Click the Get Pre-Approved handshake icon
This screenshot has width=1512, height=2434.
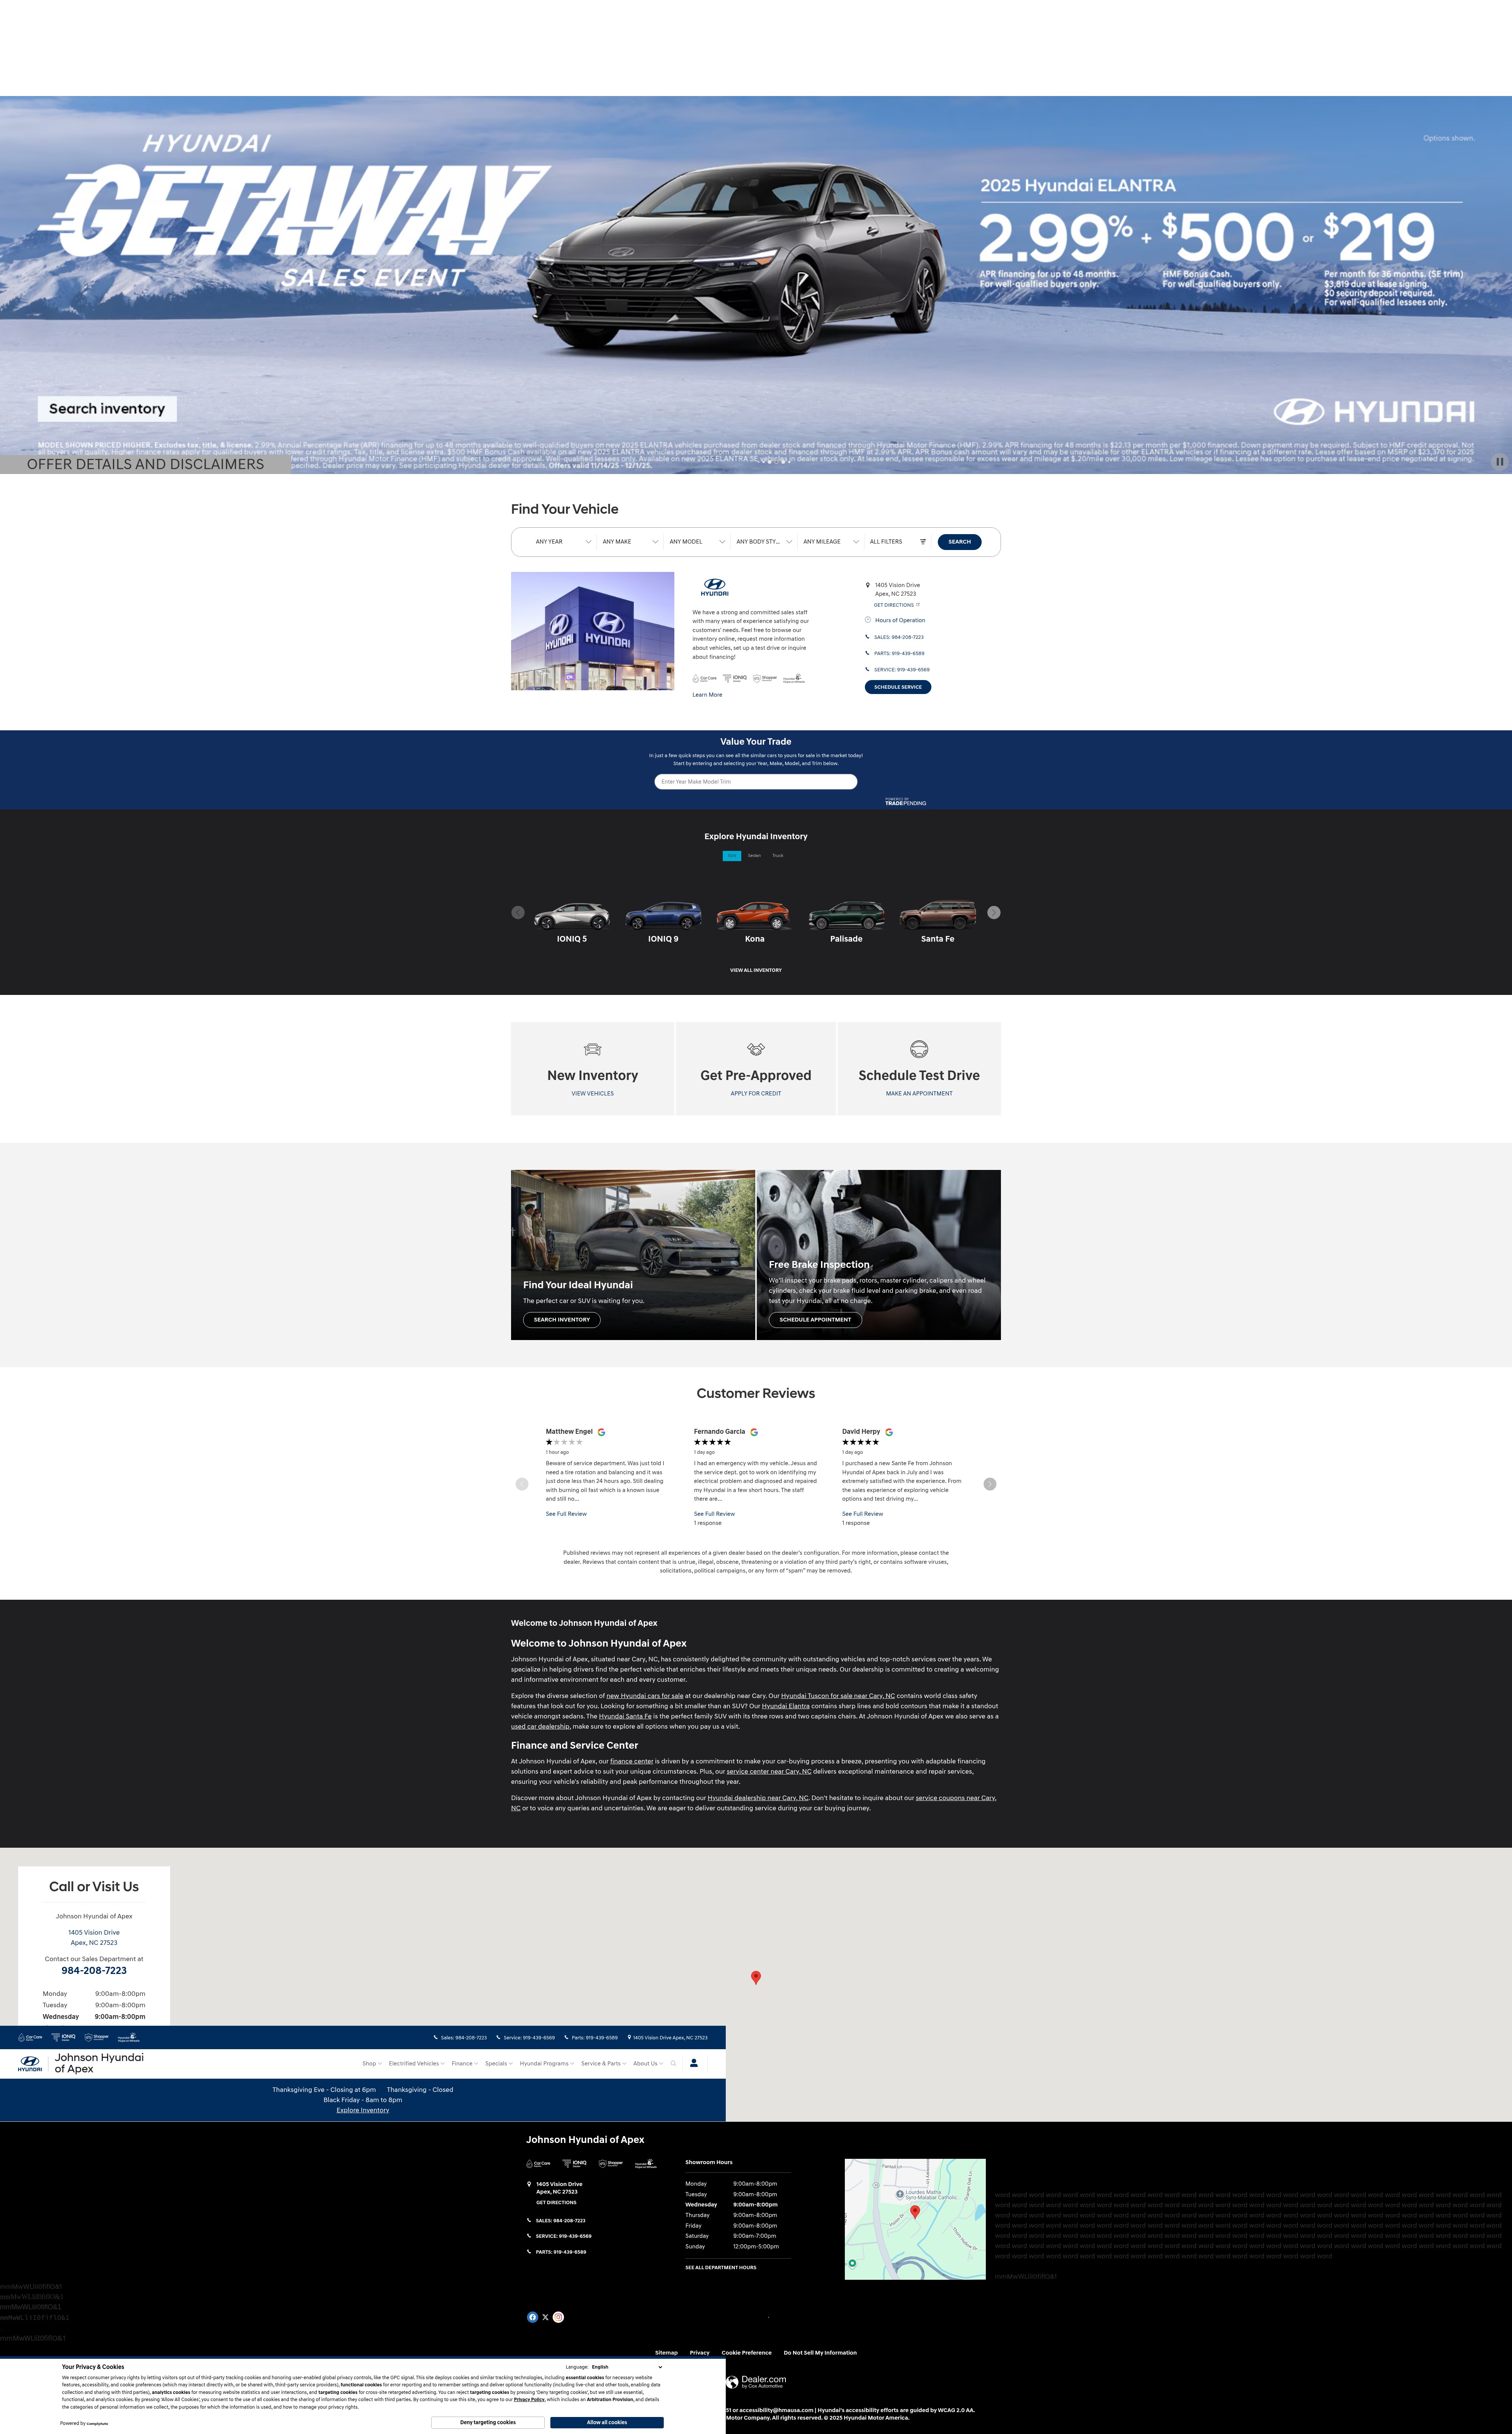(x=756, y=1049)
